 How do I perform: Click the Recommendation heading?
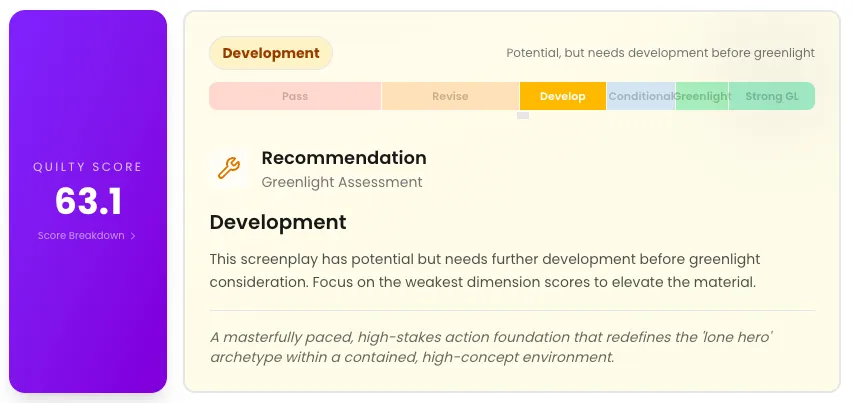[x=343, y=158]
